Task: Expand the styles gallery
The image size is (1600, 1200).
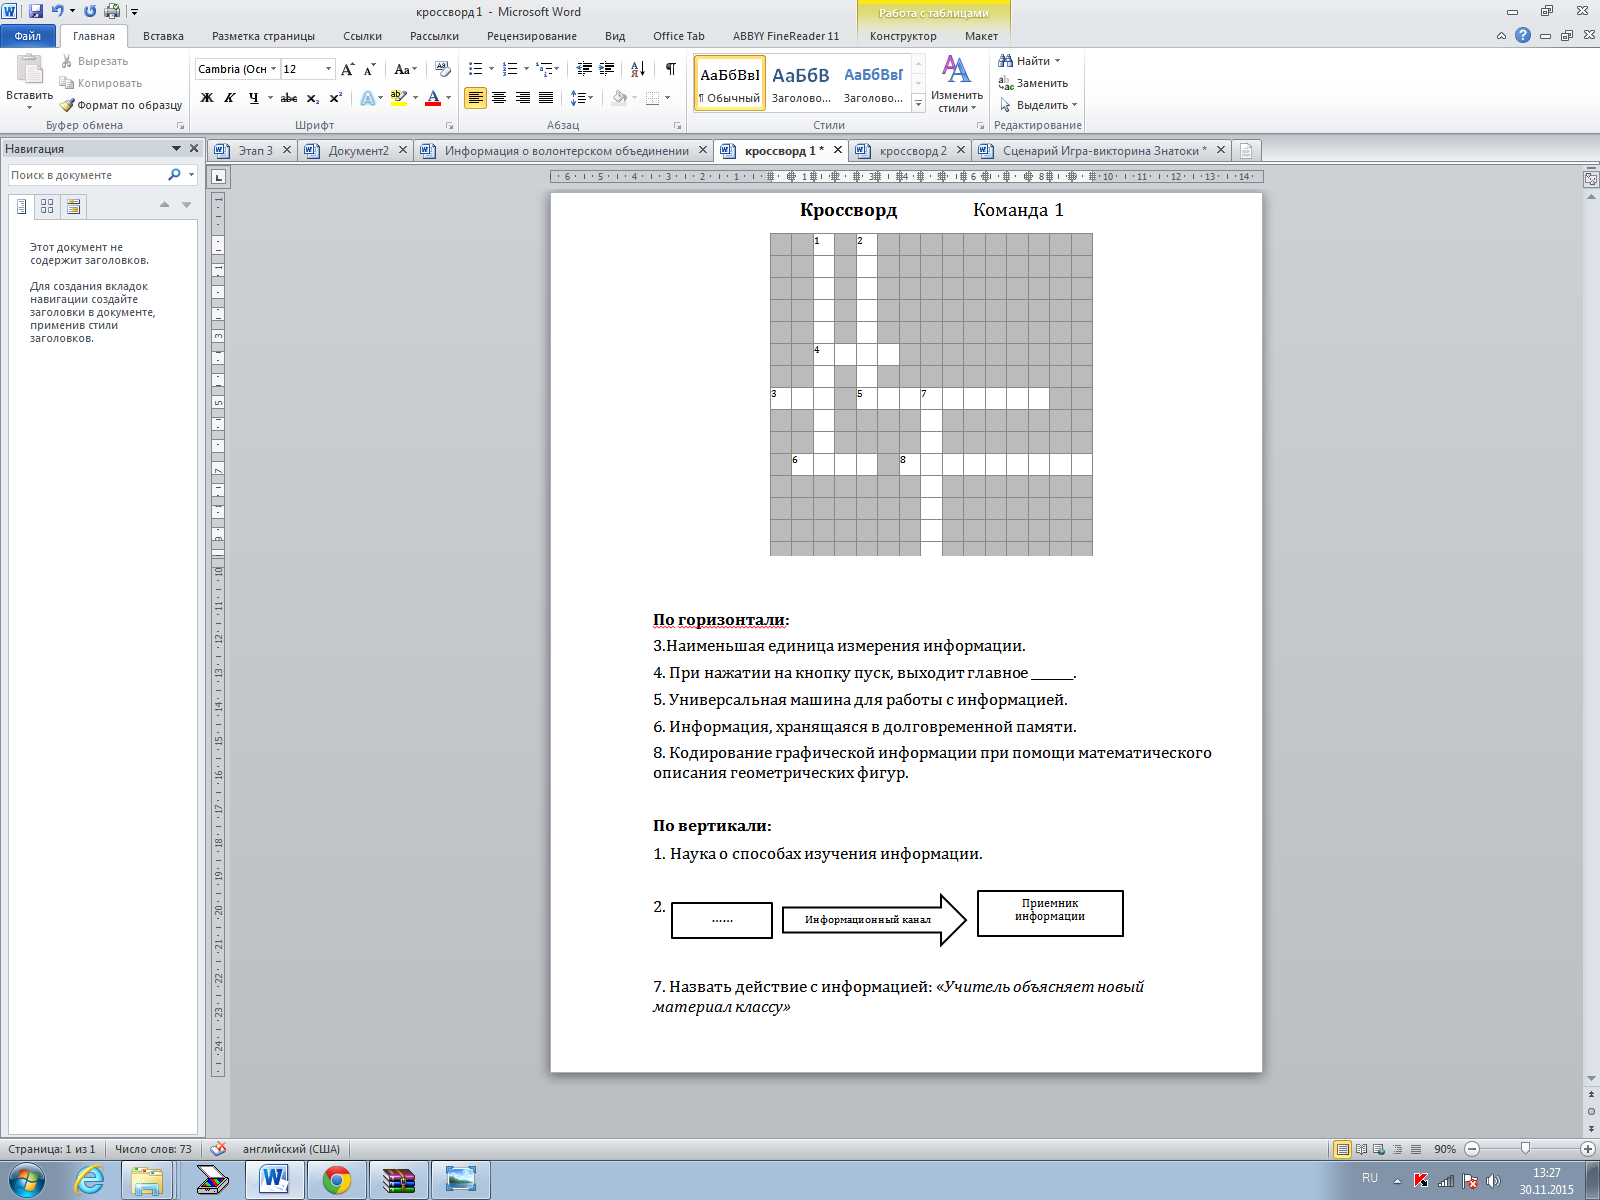Action: tap(919, 103)
